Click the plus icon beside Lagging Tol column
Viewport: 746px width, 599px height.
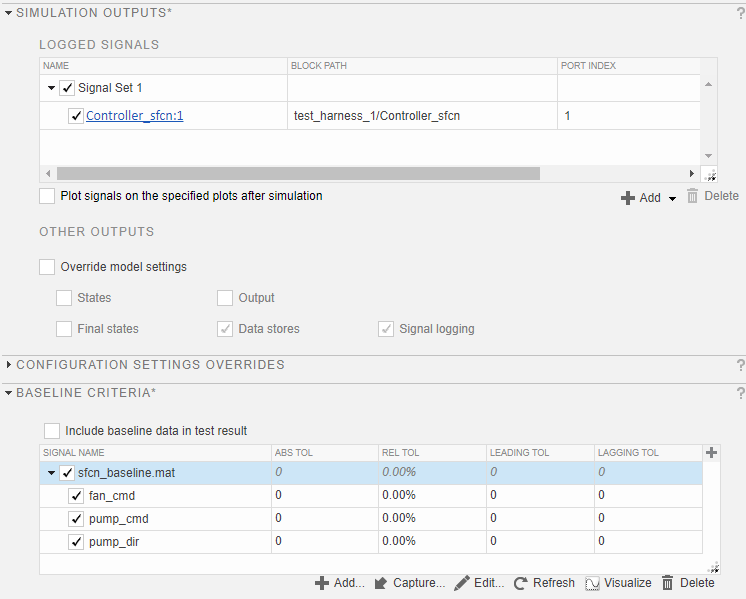[x=711, y=453]
